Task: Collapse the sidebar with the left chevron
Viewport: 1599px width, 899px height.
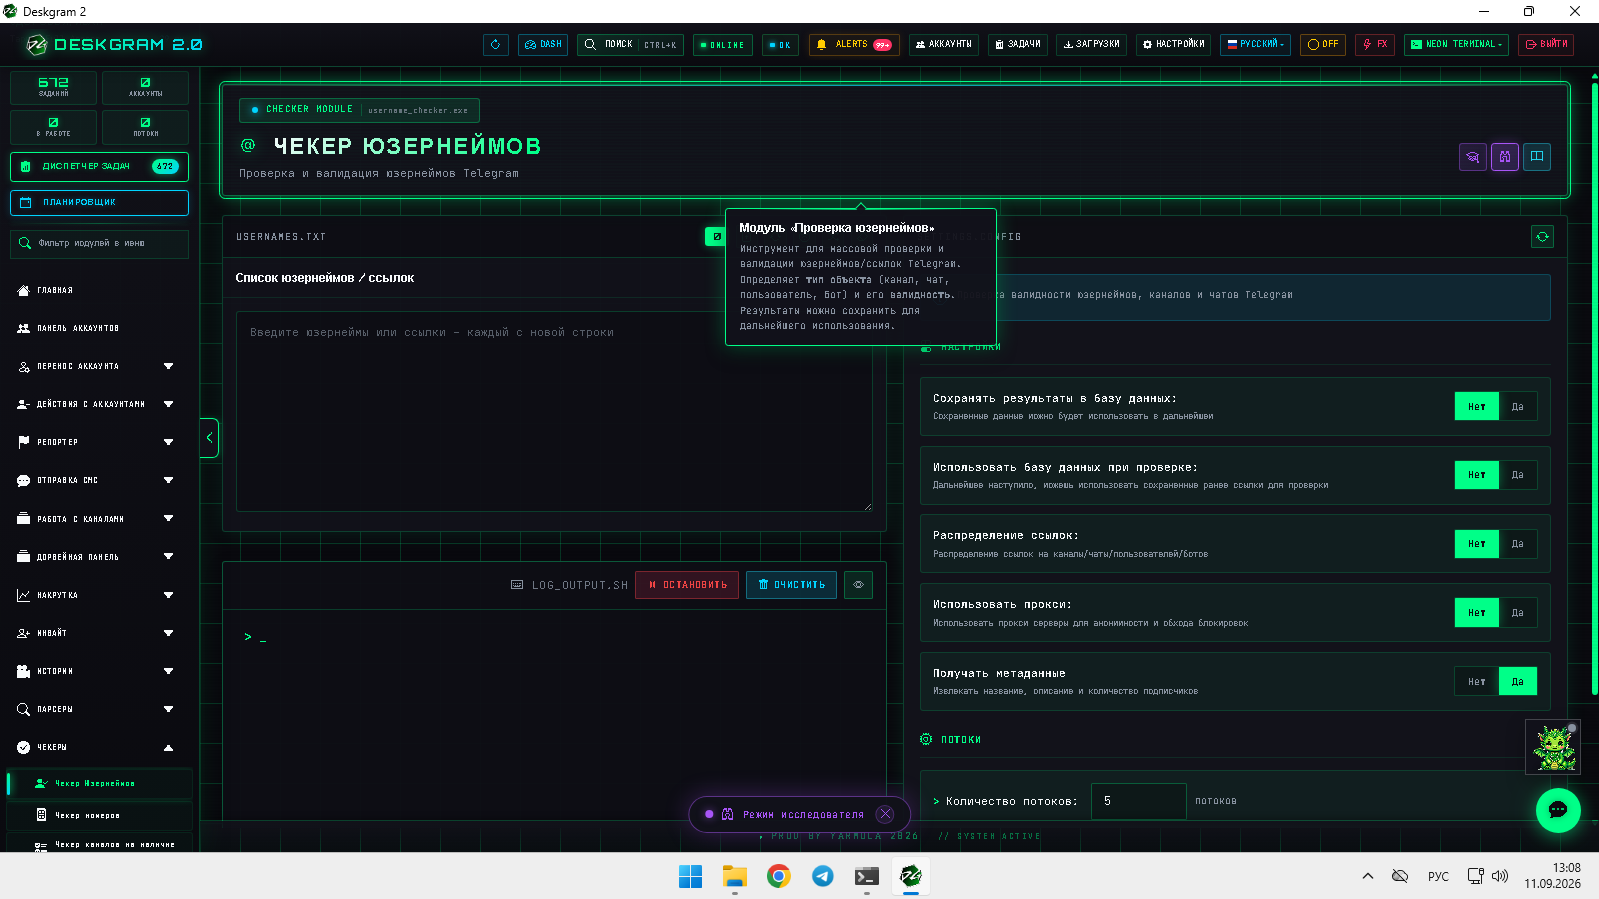Action: pos(209,438)
